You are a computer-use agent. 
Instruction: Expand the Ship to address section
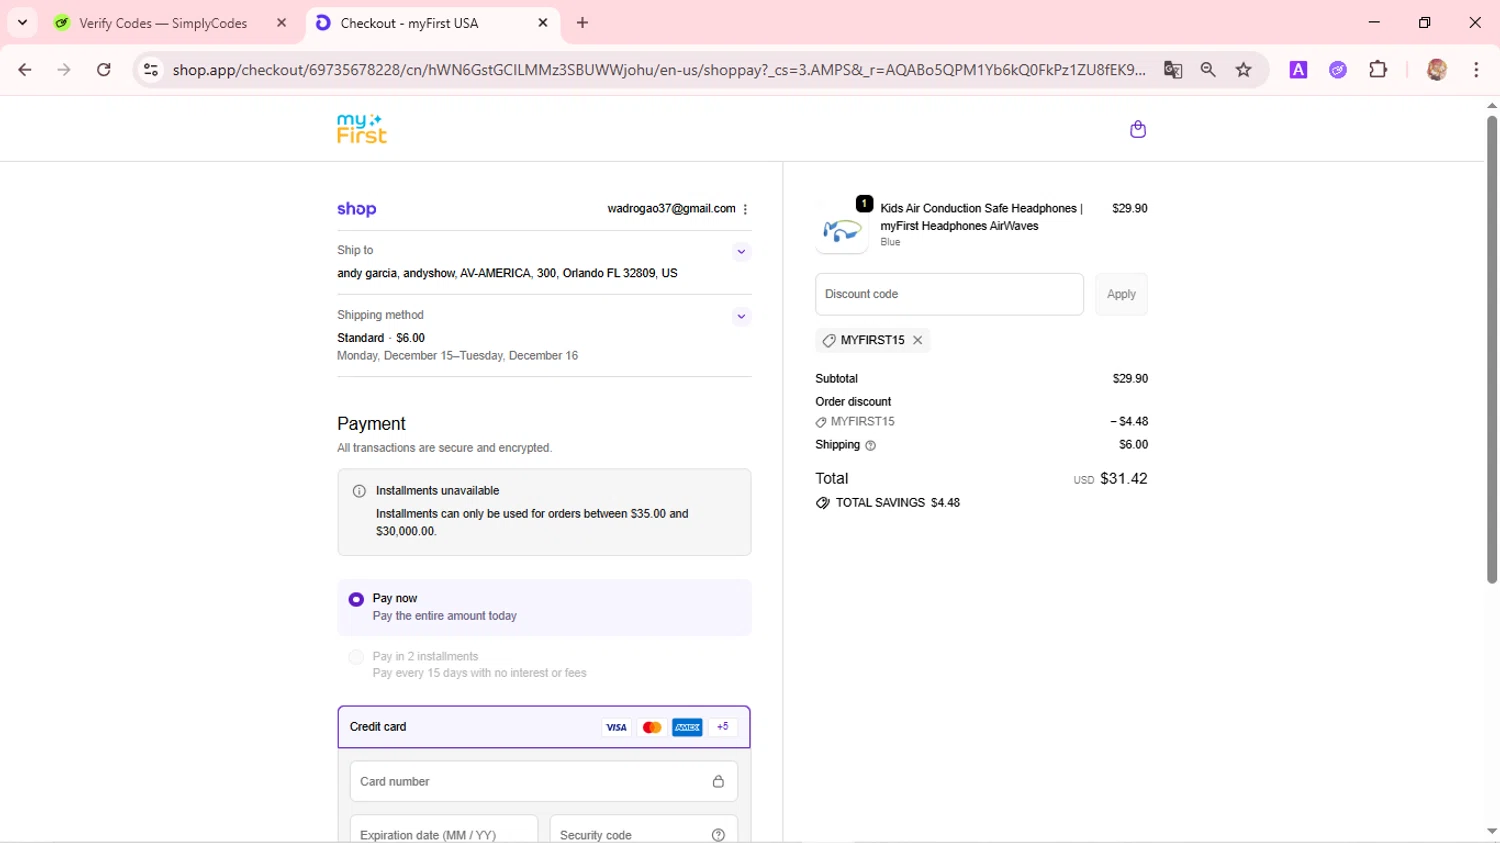coord(741,251)
